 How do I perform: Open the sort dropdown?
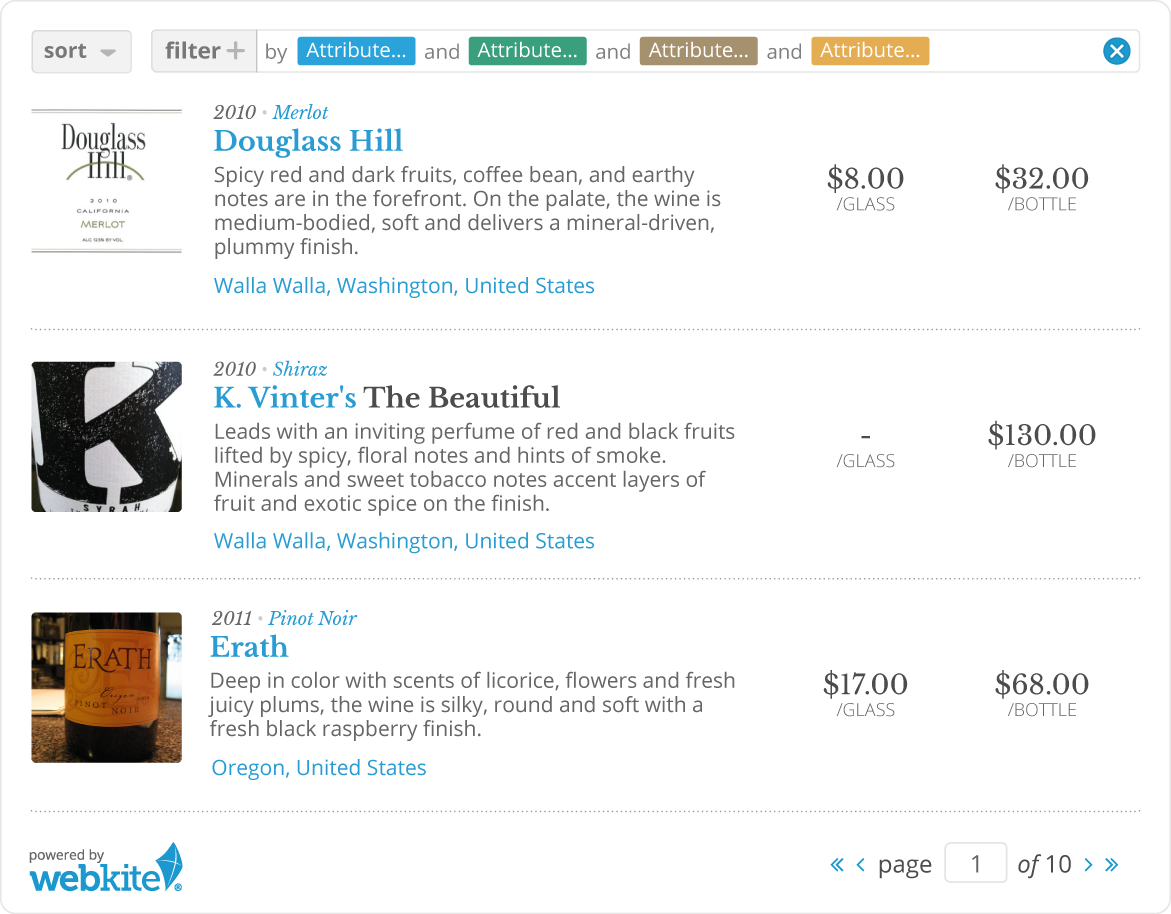click(x=81, y=51)
